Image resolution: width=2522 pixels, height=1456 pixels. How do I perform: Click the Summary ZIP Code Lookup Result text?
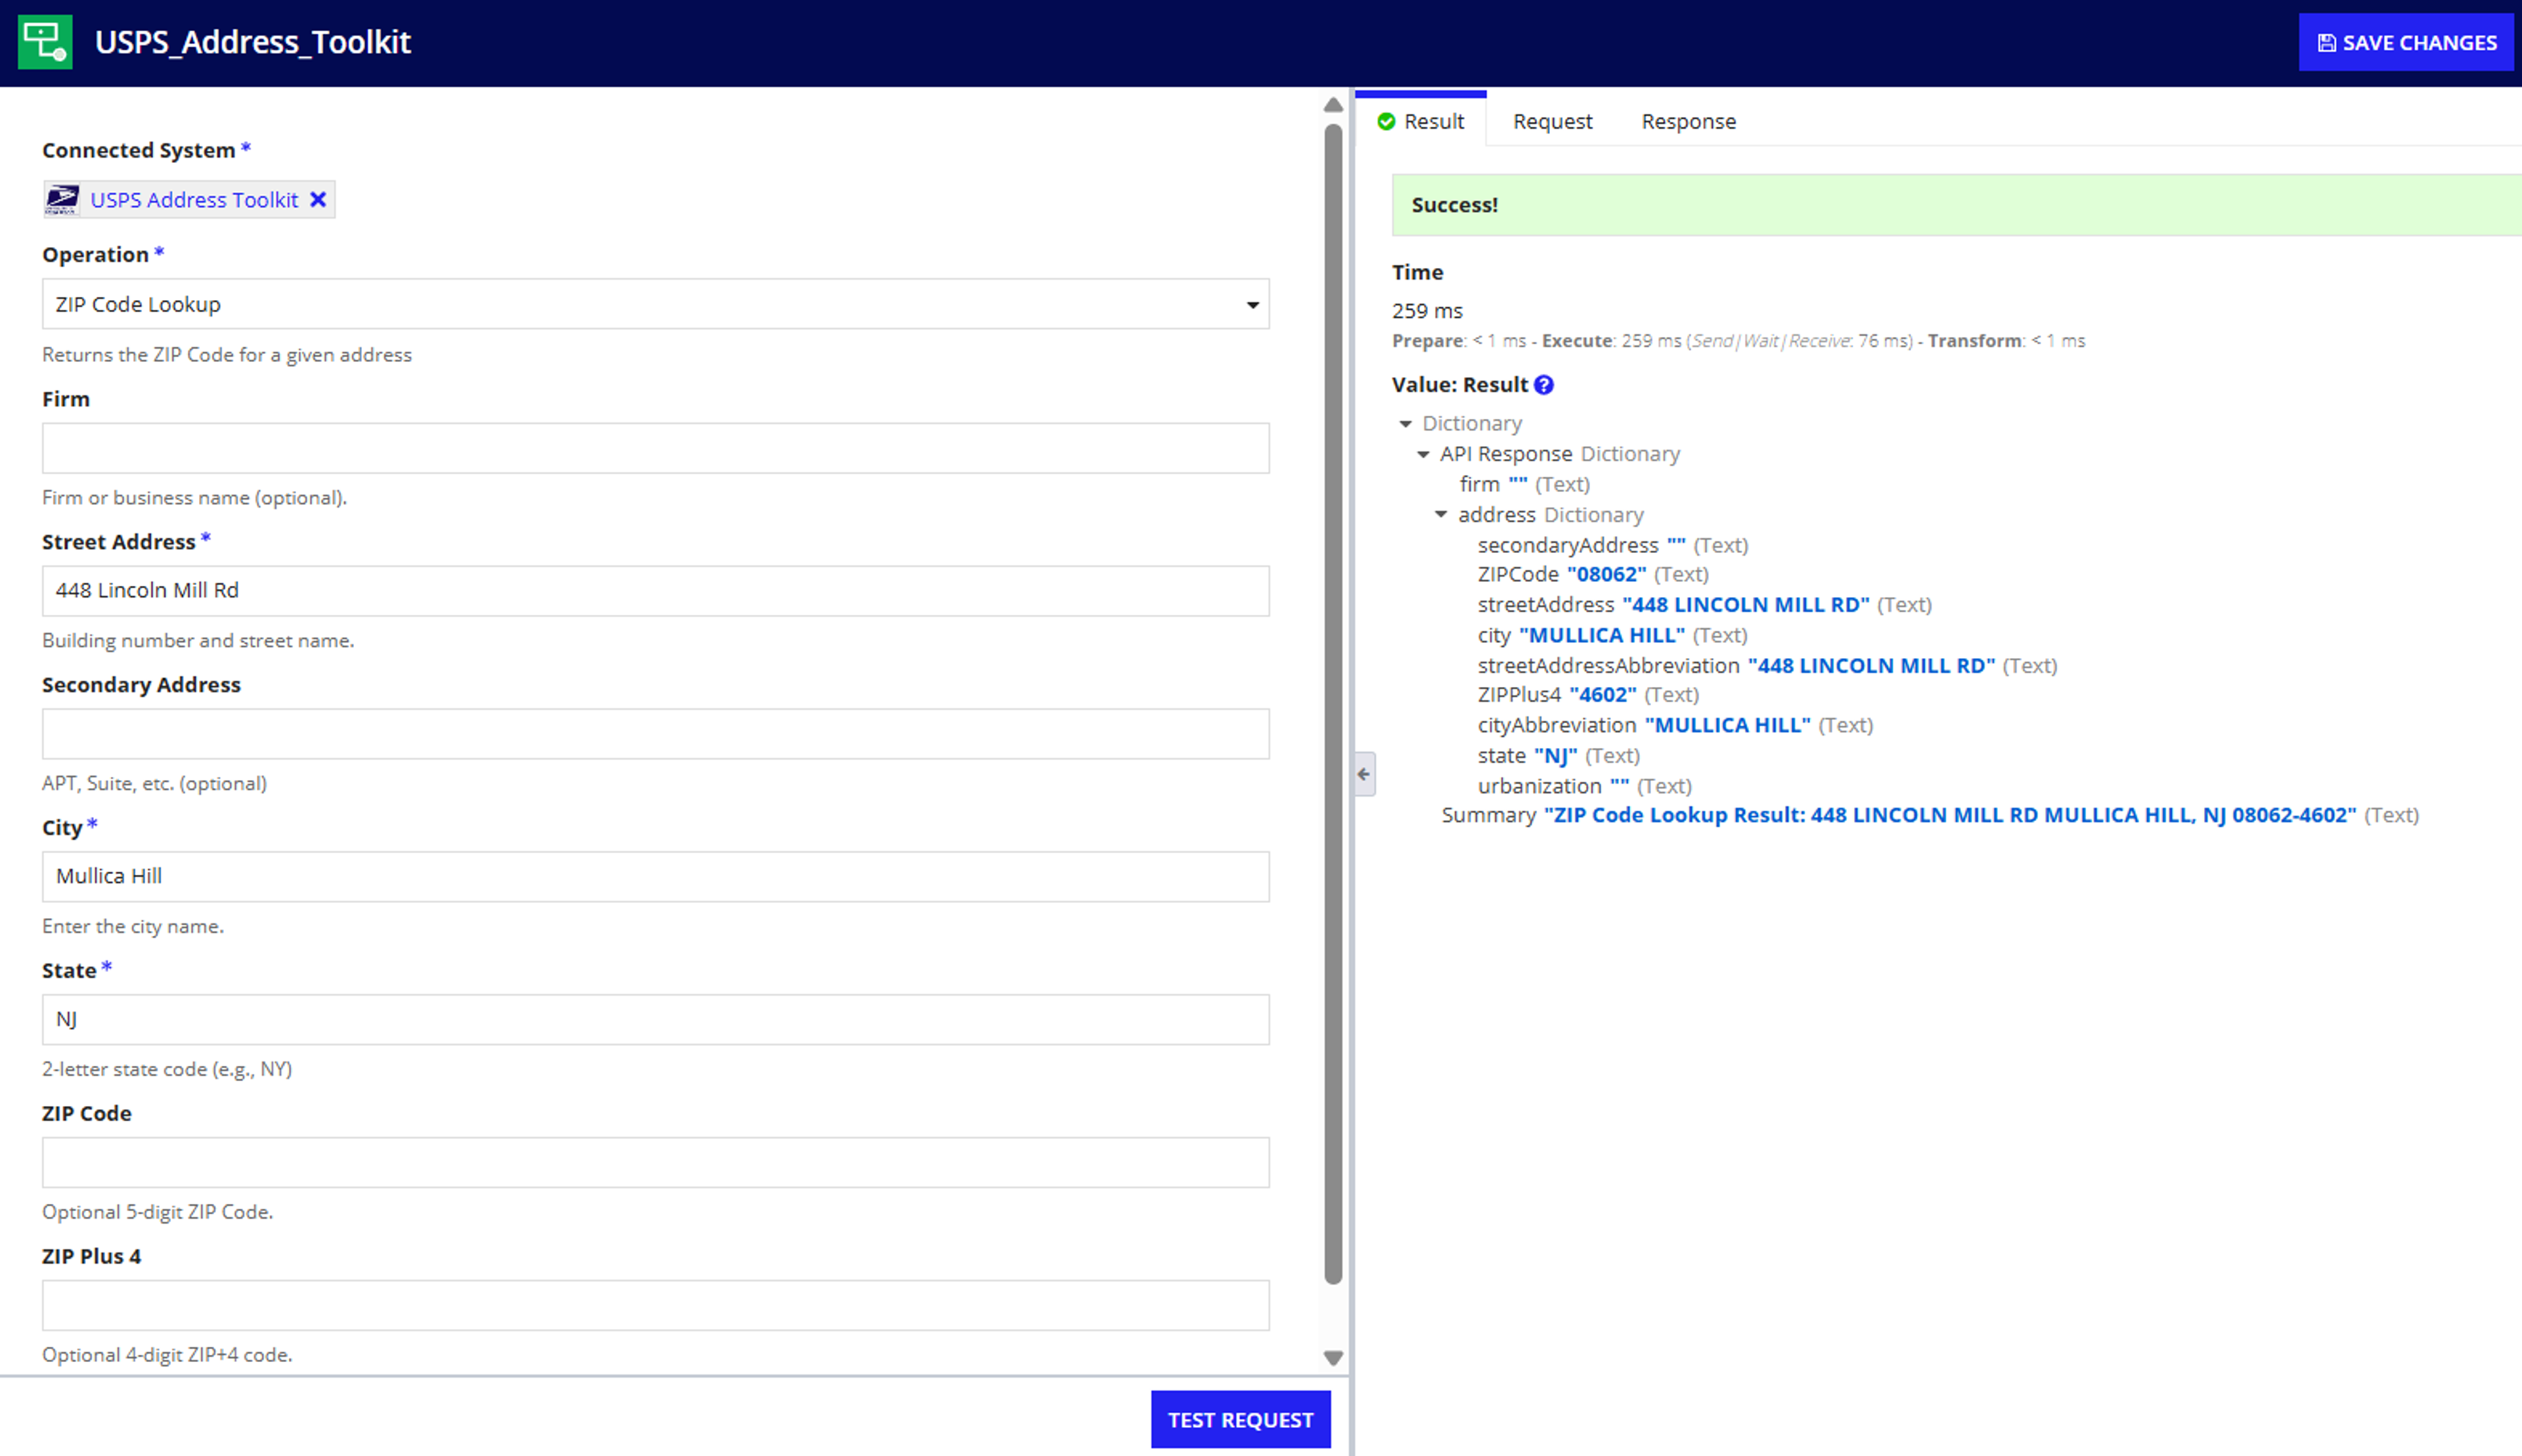(1950, 815)
